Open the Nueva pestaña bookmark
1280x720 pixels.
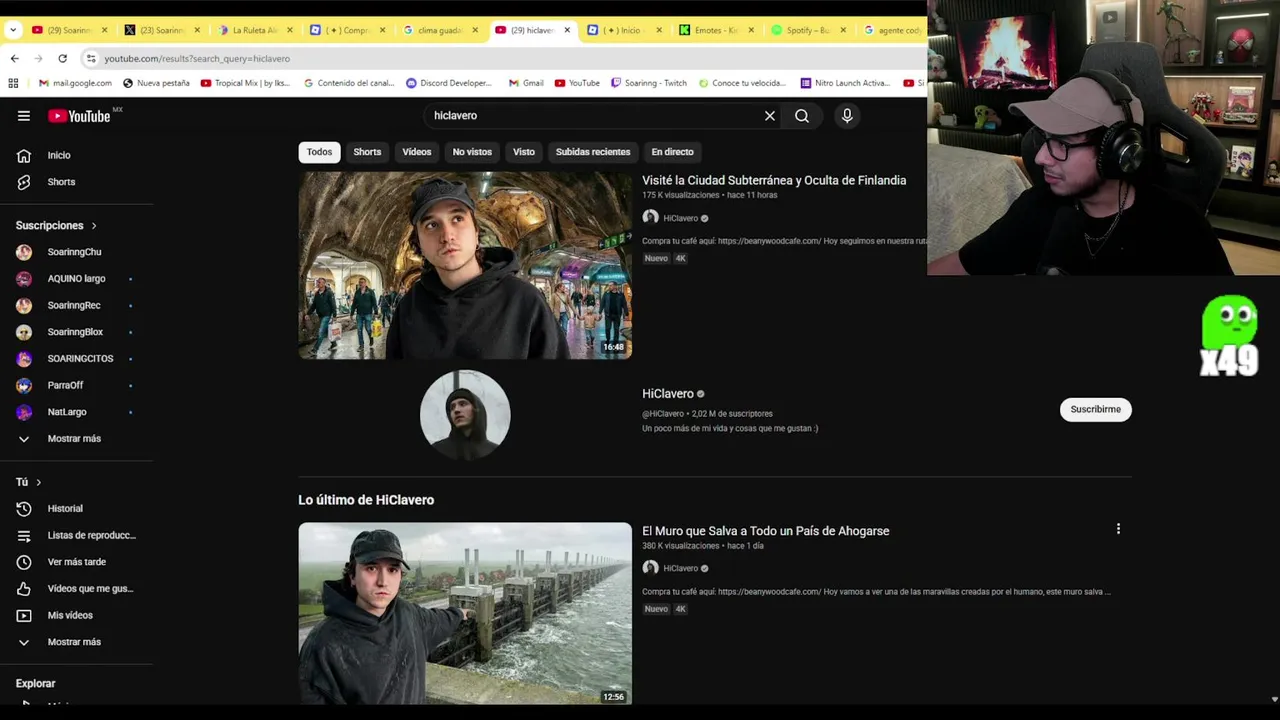tap(156, 83)
